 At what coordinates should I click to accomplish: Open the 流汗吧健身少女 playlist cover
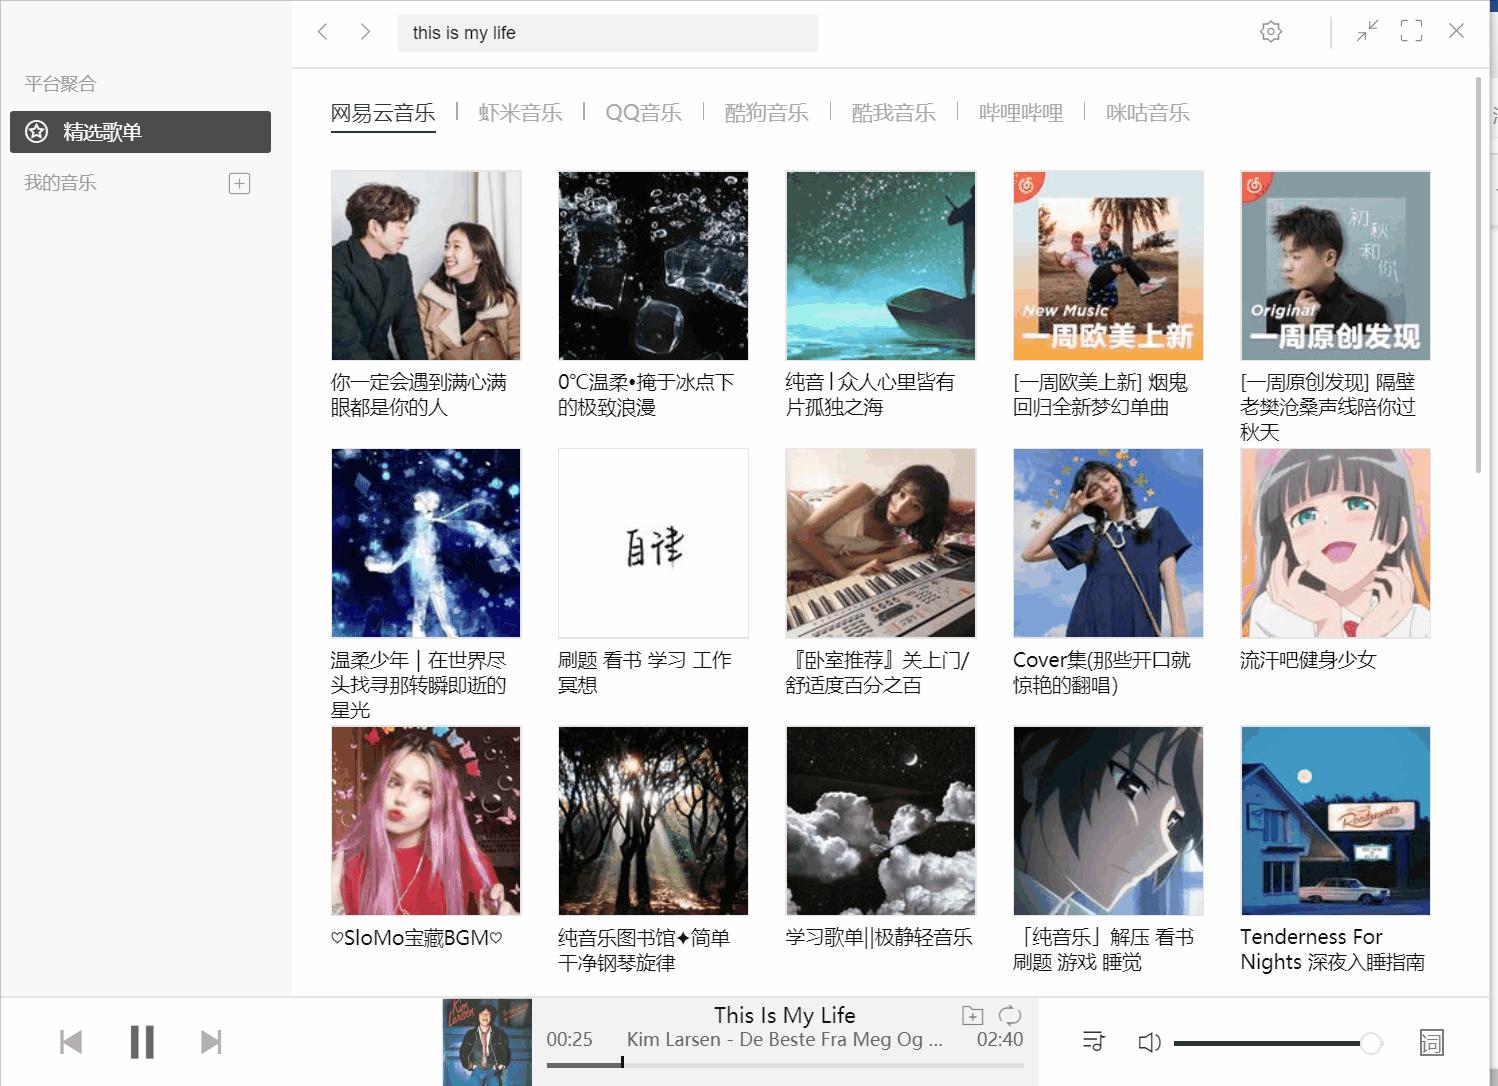1335,543
